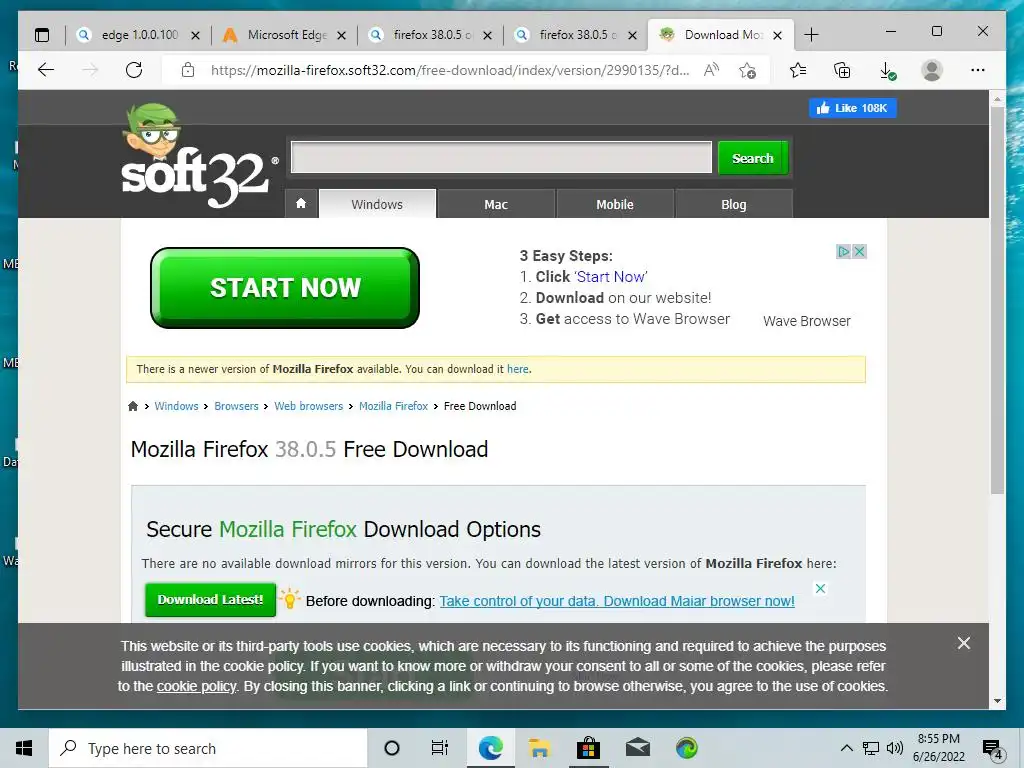
Task: Dismiss the Maiar browser promo
Action: [821, 588]
